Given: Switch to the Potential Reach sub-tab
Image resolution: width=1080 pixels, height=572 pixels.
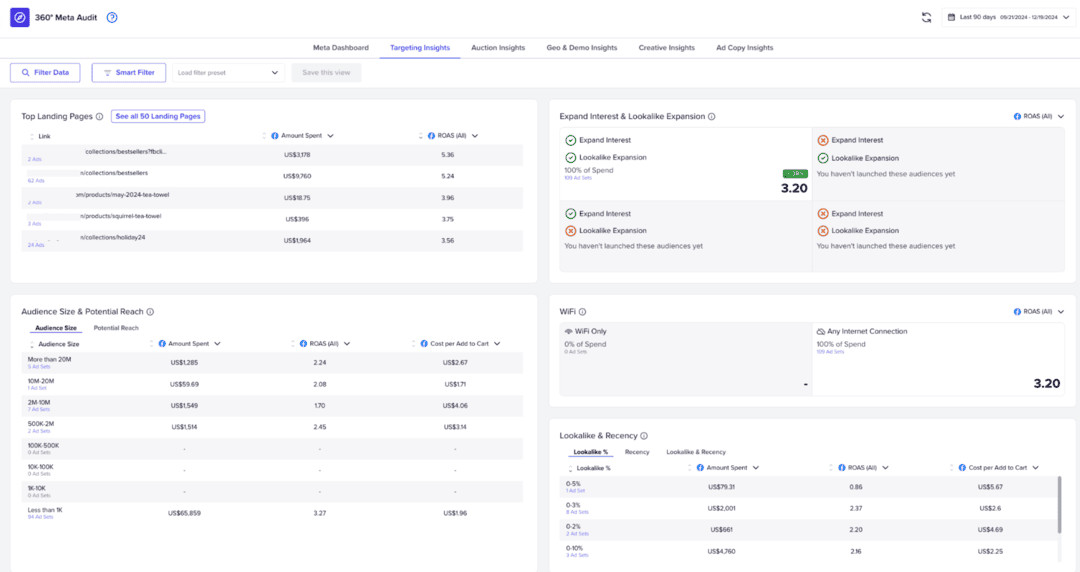Looking at the screenshot, I should pyautogui.click(x=116, y=328).
